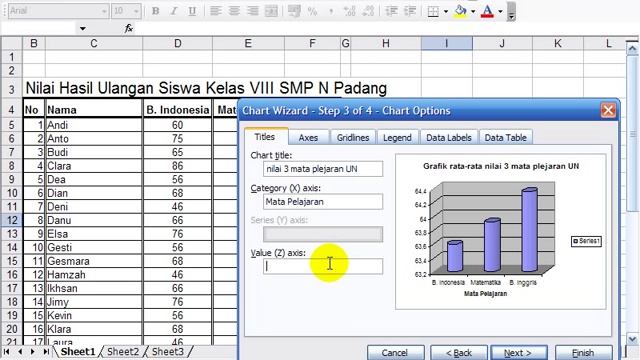This screenshot has width=640, height=360.
Task: Apply currency style format
Action: (x=294, y=11)
